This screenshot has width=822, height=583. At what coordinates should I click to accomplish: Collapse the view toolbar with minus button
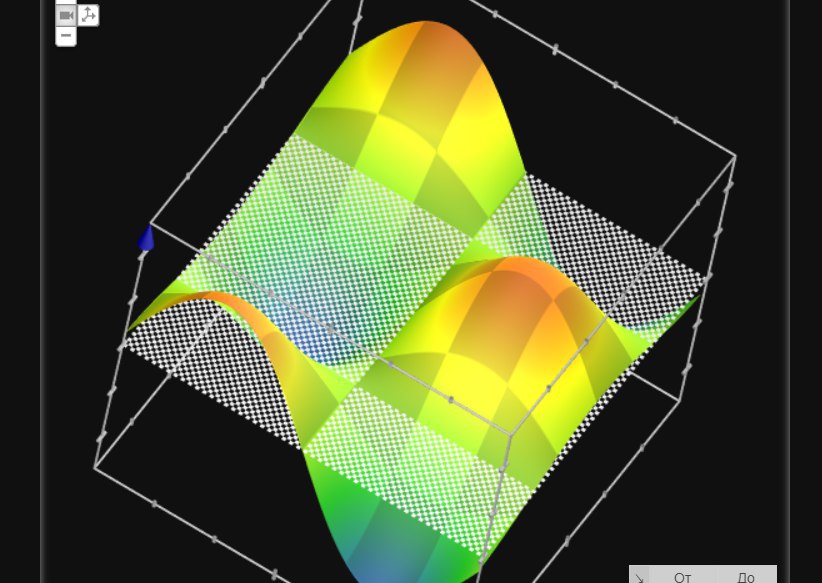66,36
